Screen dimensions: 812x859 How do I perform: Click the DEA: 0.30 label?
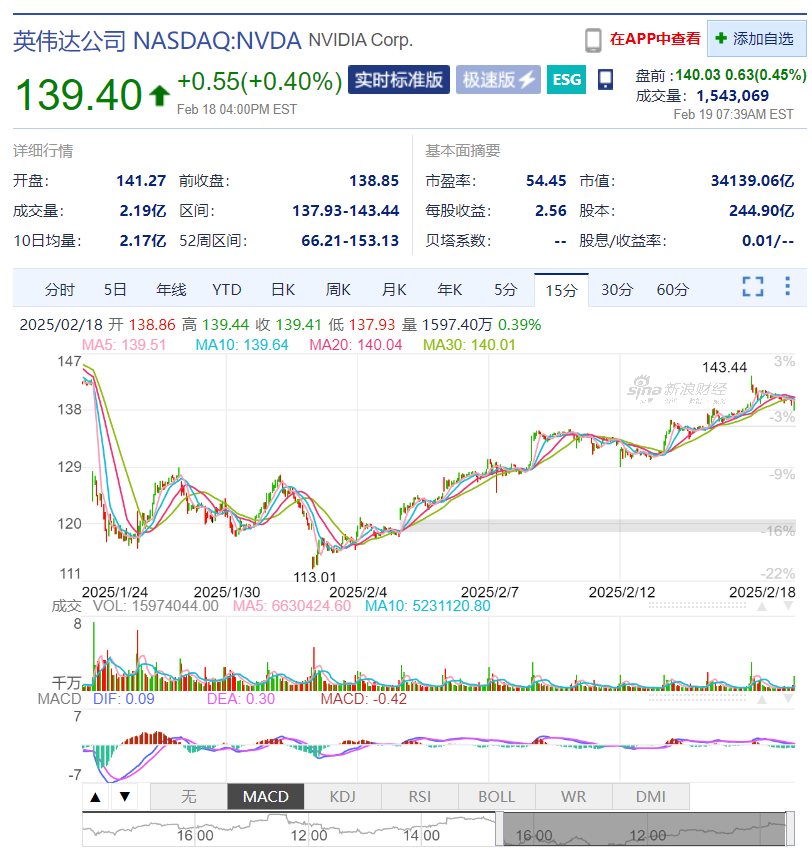tap(241, 699)
